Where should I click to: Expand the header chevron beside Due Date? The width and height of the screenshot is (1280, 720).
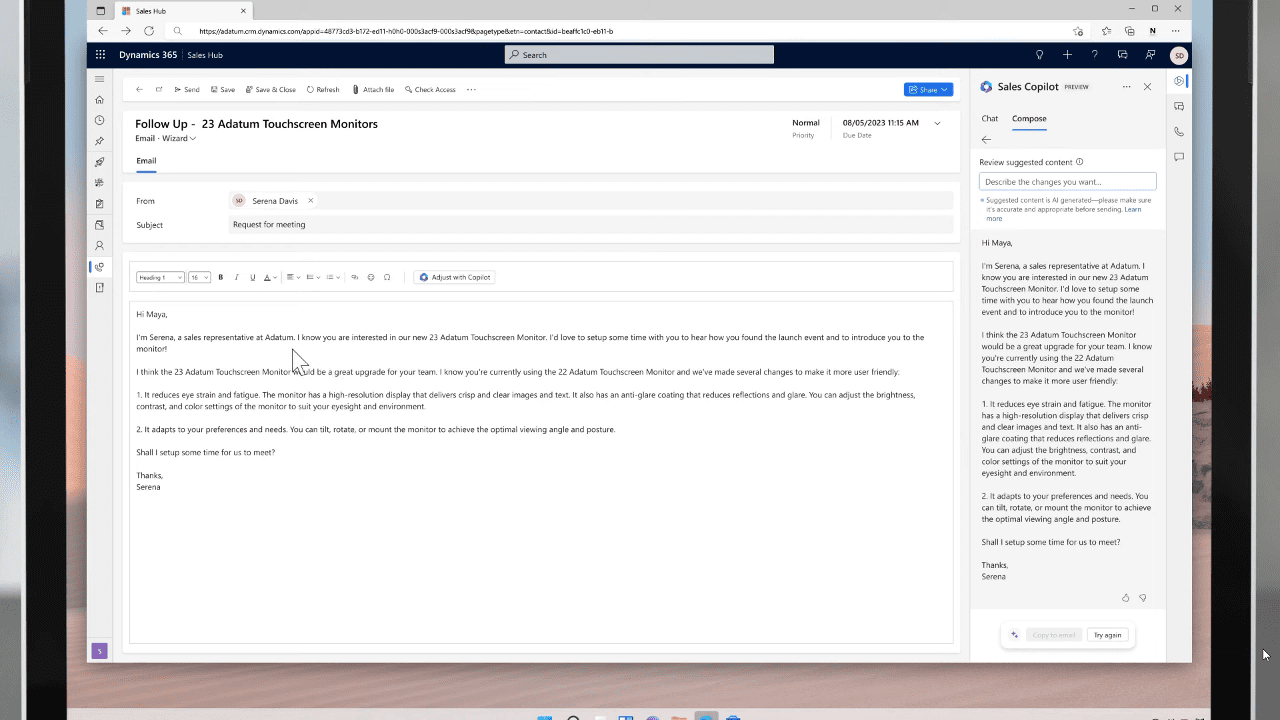[937, 123]
